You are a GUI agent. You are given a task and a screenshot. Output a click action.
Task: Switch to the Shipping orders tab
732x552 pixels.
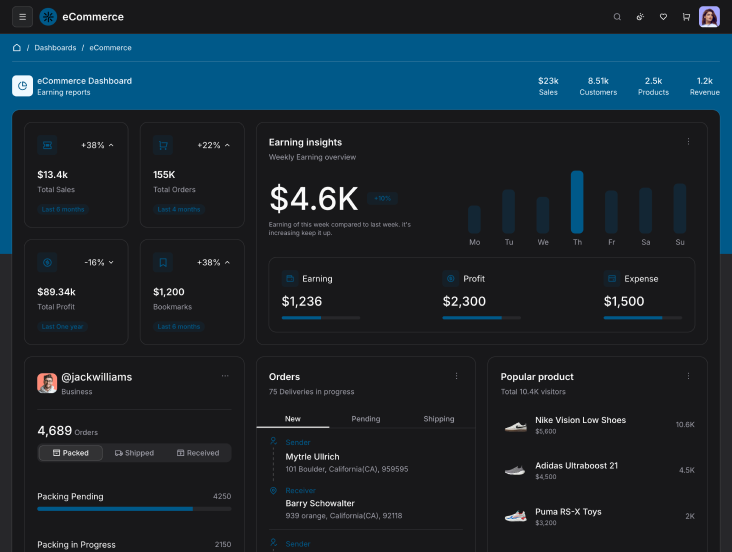pos(438,419)
